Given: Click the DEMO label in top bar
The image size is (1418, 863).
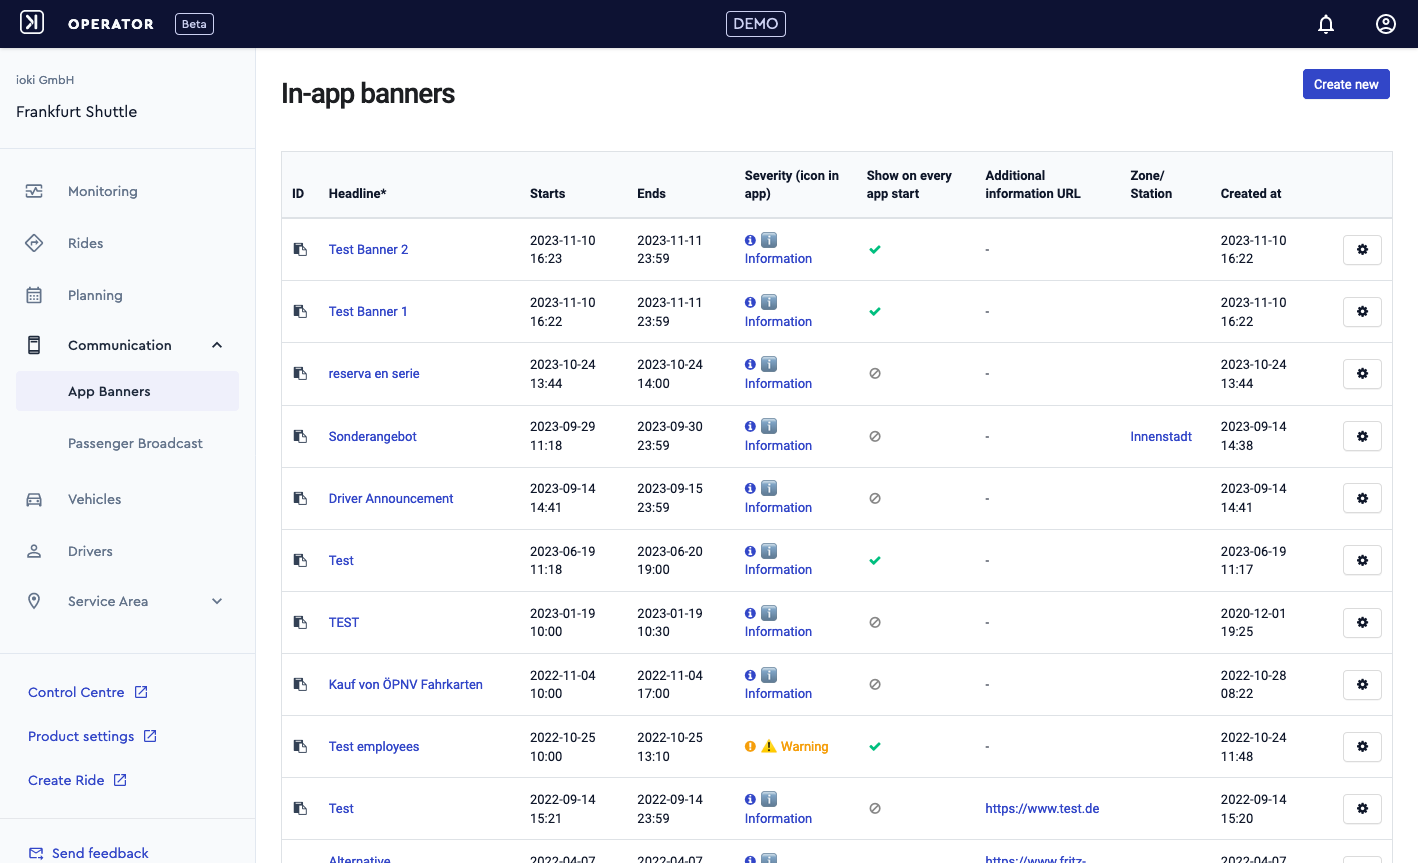Looking at the screenshot, I should pos(756,24).
